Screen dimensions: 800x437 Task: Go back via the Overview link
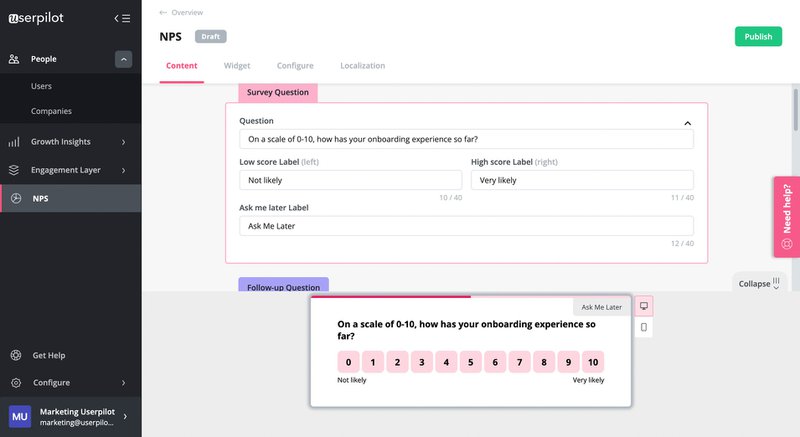click(181, 13)
